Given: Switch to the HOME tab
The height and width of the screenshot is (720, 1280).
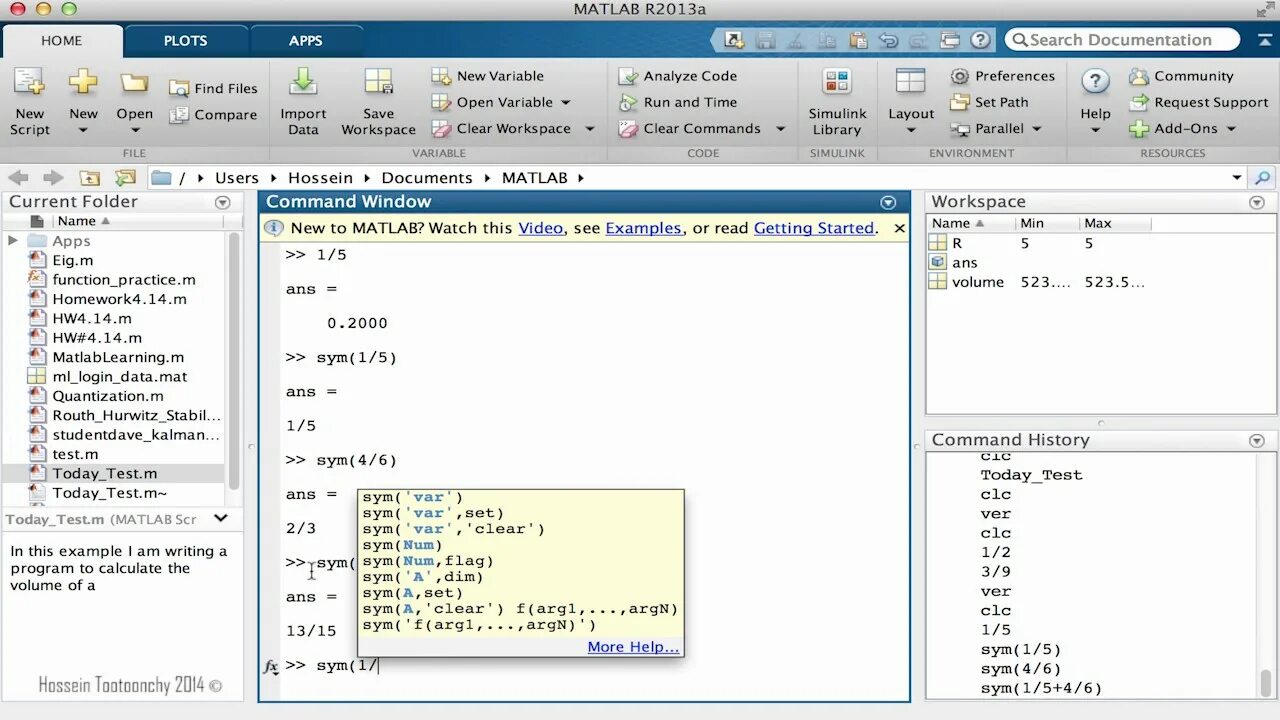Looking at the screenshot, I should coord(62,41).
